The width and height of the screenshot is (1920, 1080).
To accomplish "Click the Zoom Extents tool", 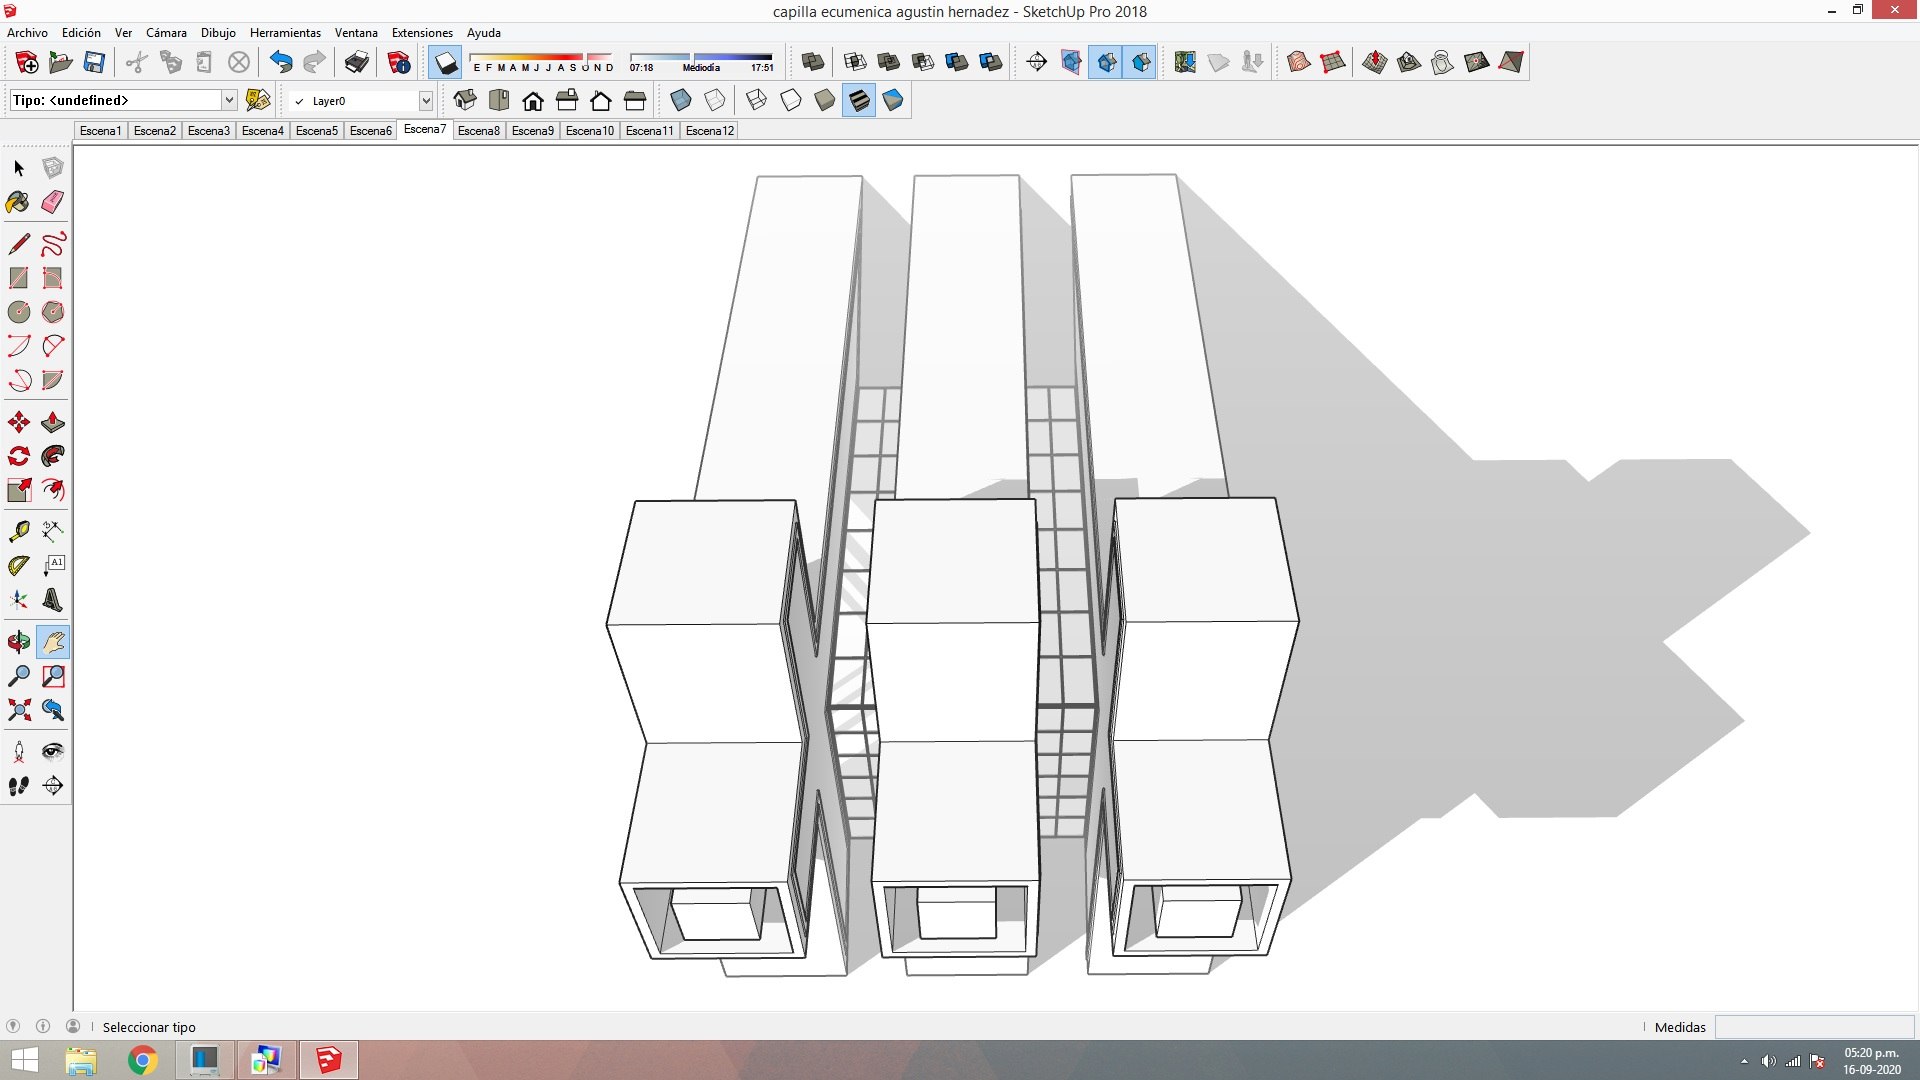I will point(19,710).
